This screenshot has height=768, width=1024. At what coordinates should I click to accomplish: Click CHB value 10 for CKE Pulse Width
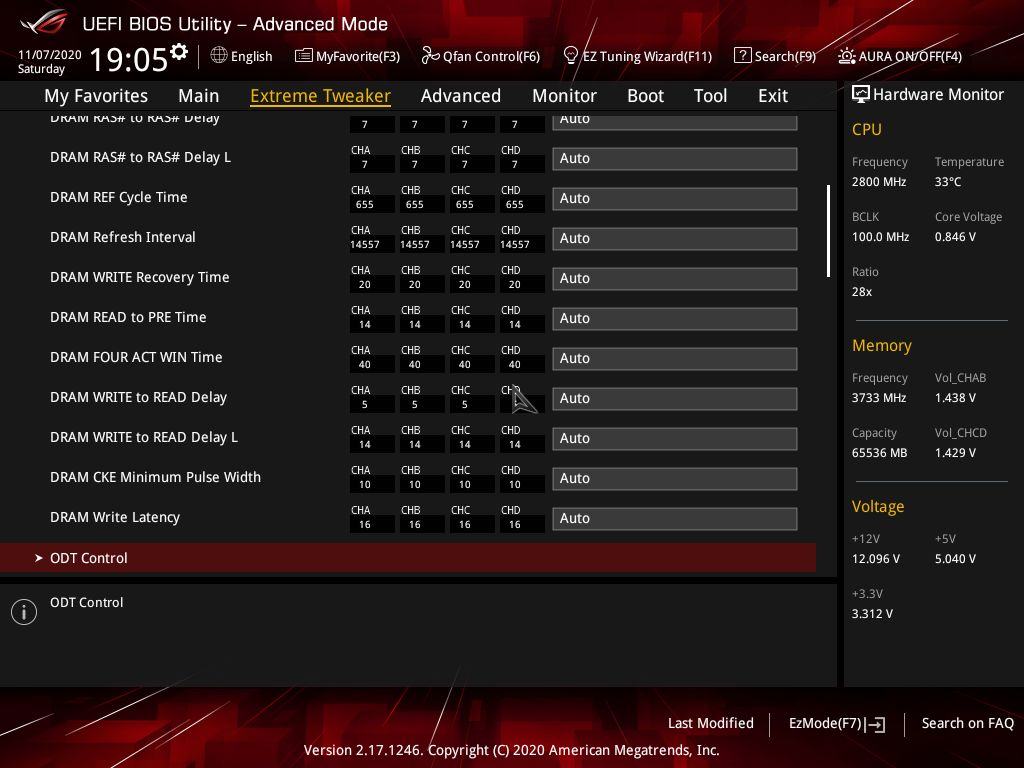[x=415, y=485]
